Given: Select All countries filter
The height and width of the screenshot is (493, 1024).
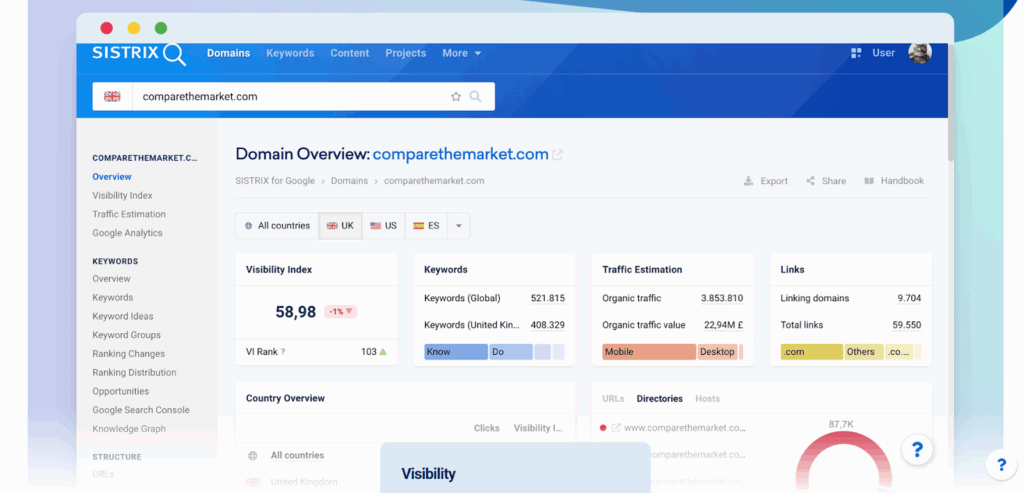Looking at the screenshot, I should pos(277,226).
